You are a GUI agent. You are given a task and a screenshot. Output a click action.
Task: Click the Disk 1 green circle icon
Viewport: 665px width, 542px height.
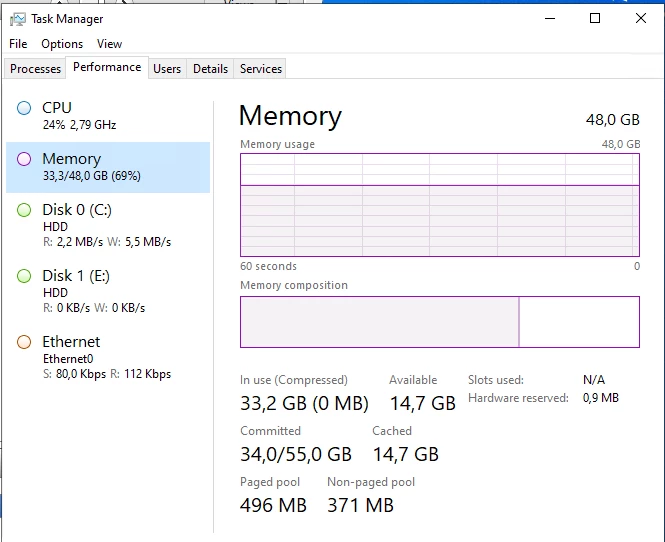tap(24, 276)
